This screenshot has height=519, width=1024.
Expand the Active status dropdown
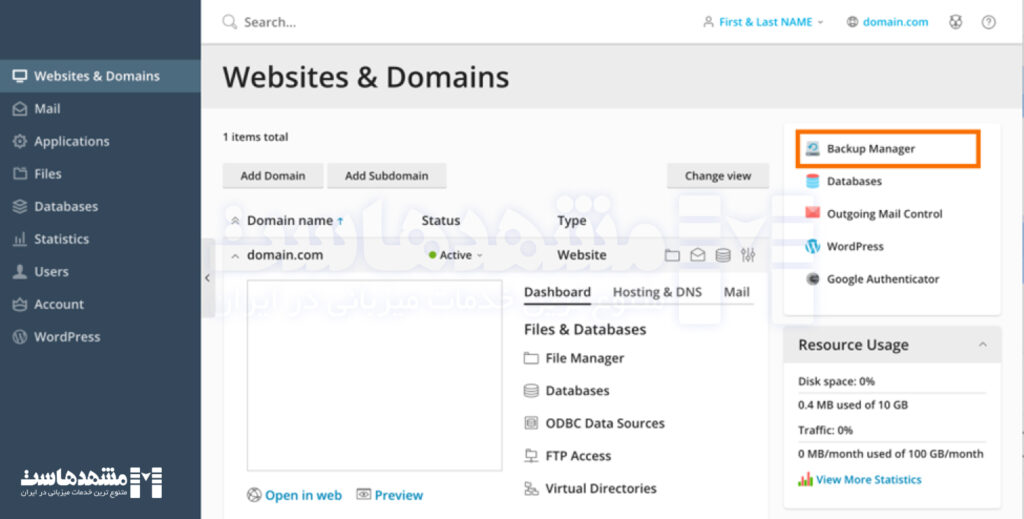(x=456, y=255)
